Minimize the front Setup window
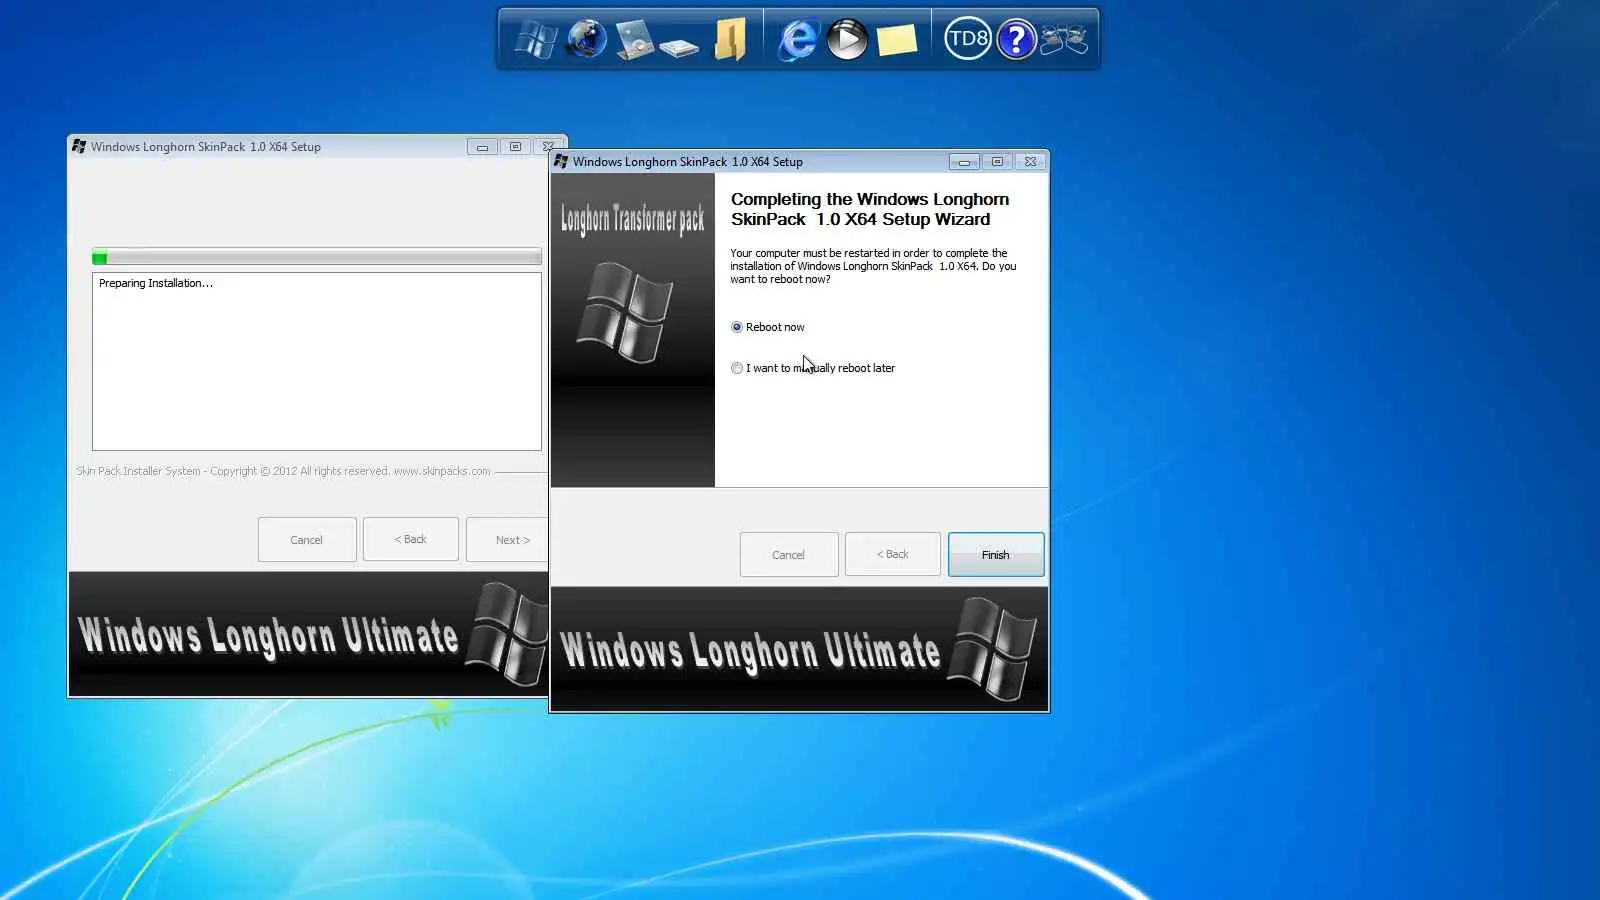The width and height of the screenshot is (1600, 900). click(x=964, y=162)
